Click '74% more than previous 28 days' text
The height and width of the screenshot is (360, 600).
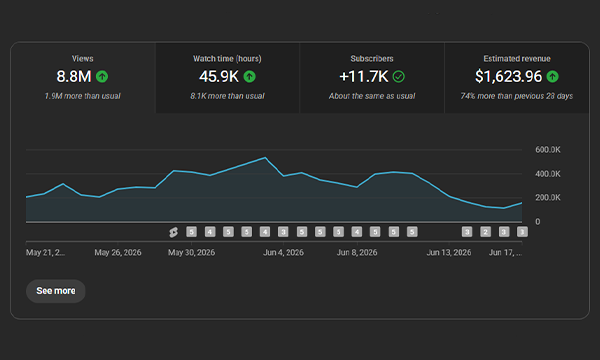(517, 96)
